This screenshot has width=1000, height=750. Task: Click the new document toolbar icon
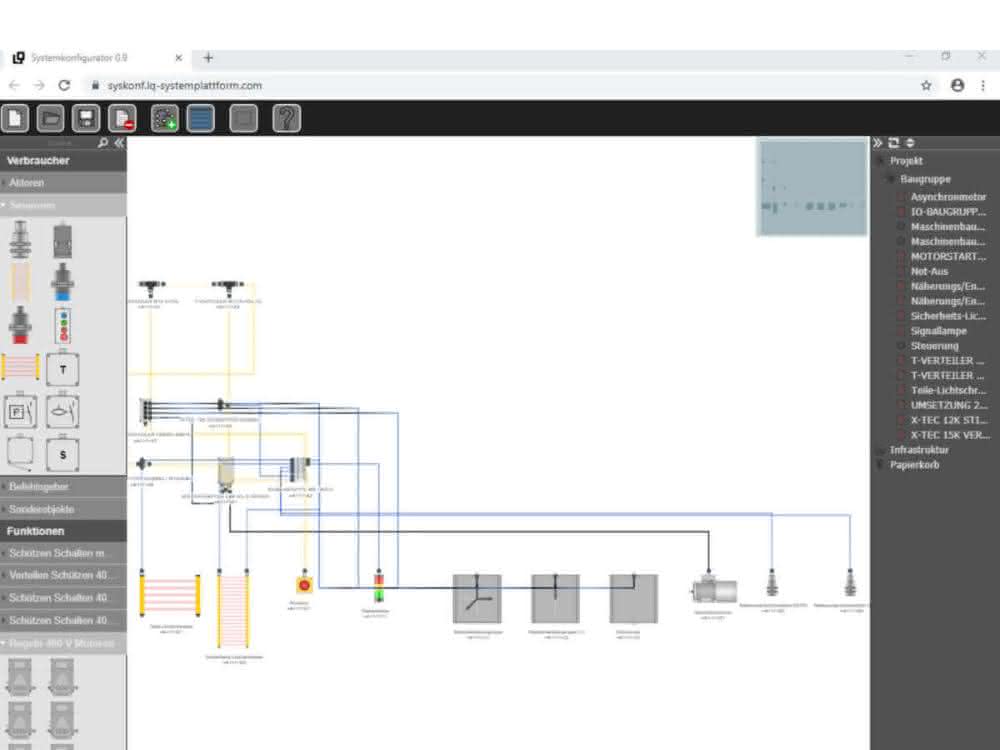(15, 119)
